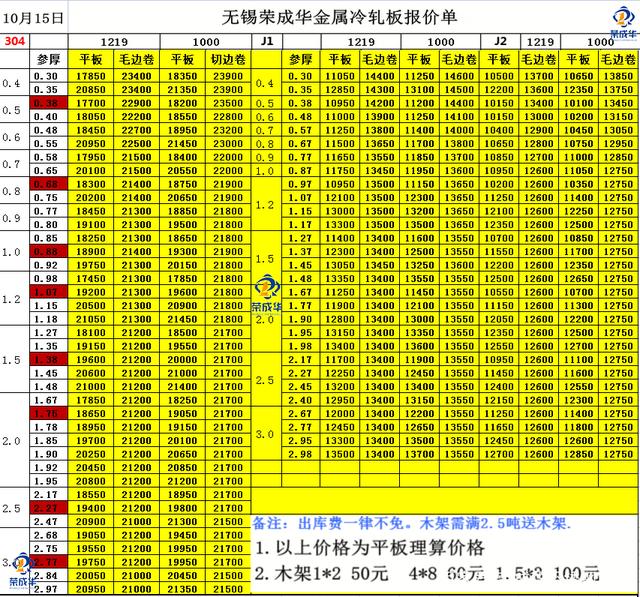640x597 pixels.
Task: Click price 22900 in 304 row 0.38
Action: pyautogui.click(x=136, y=103)
